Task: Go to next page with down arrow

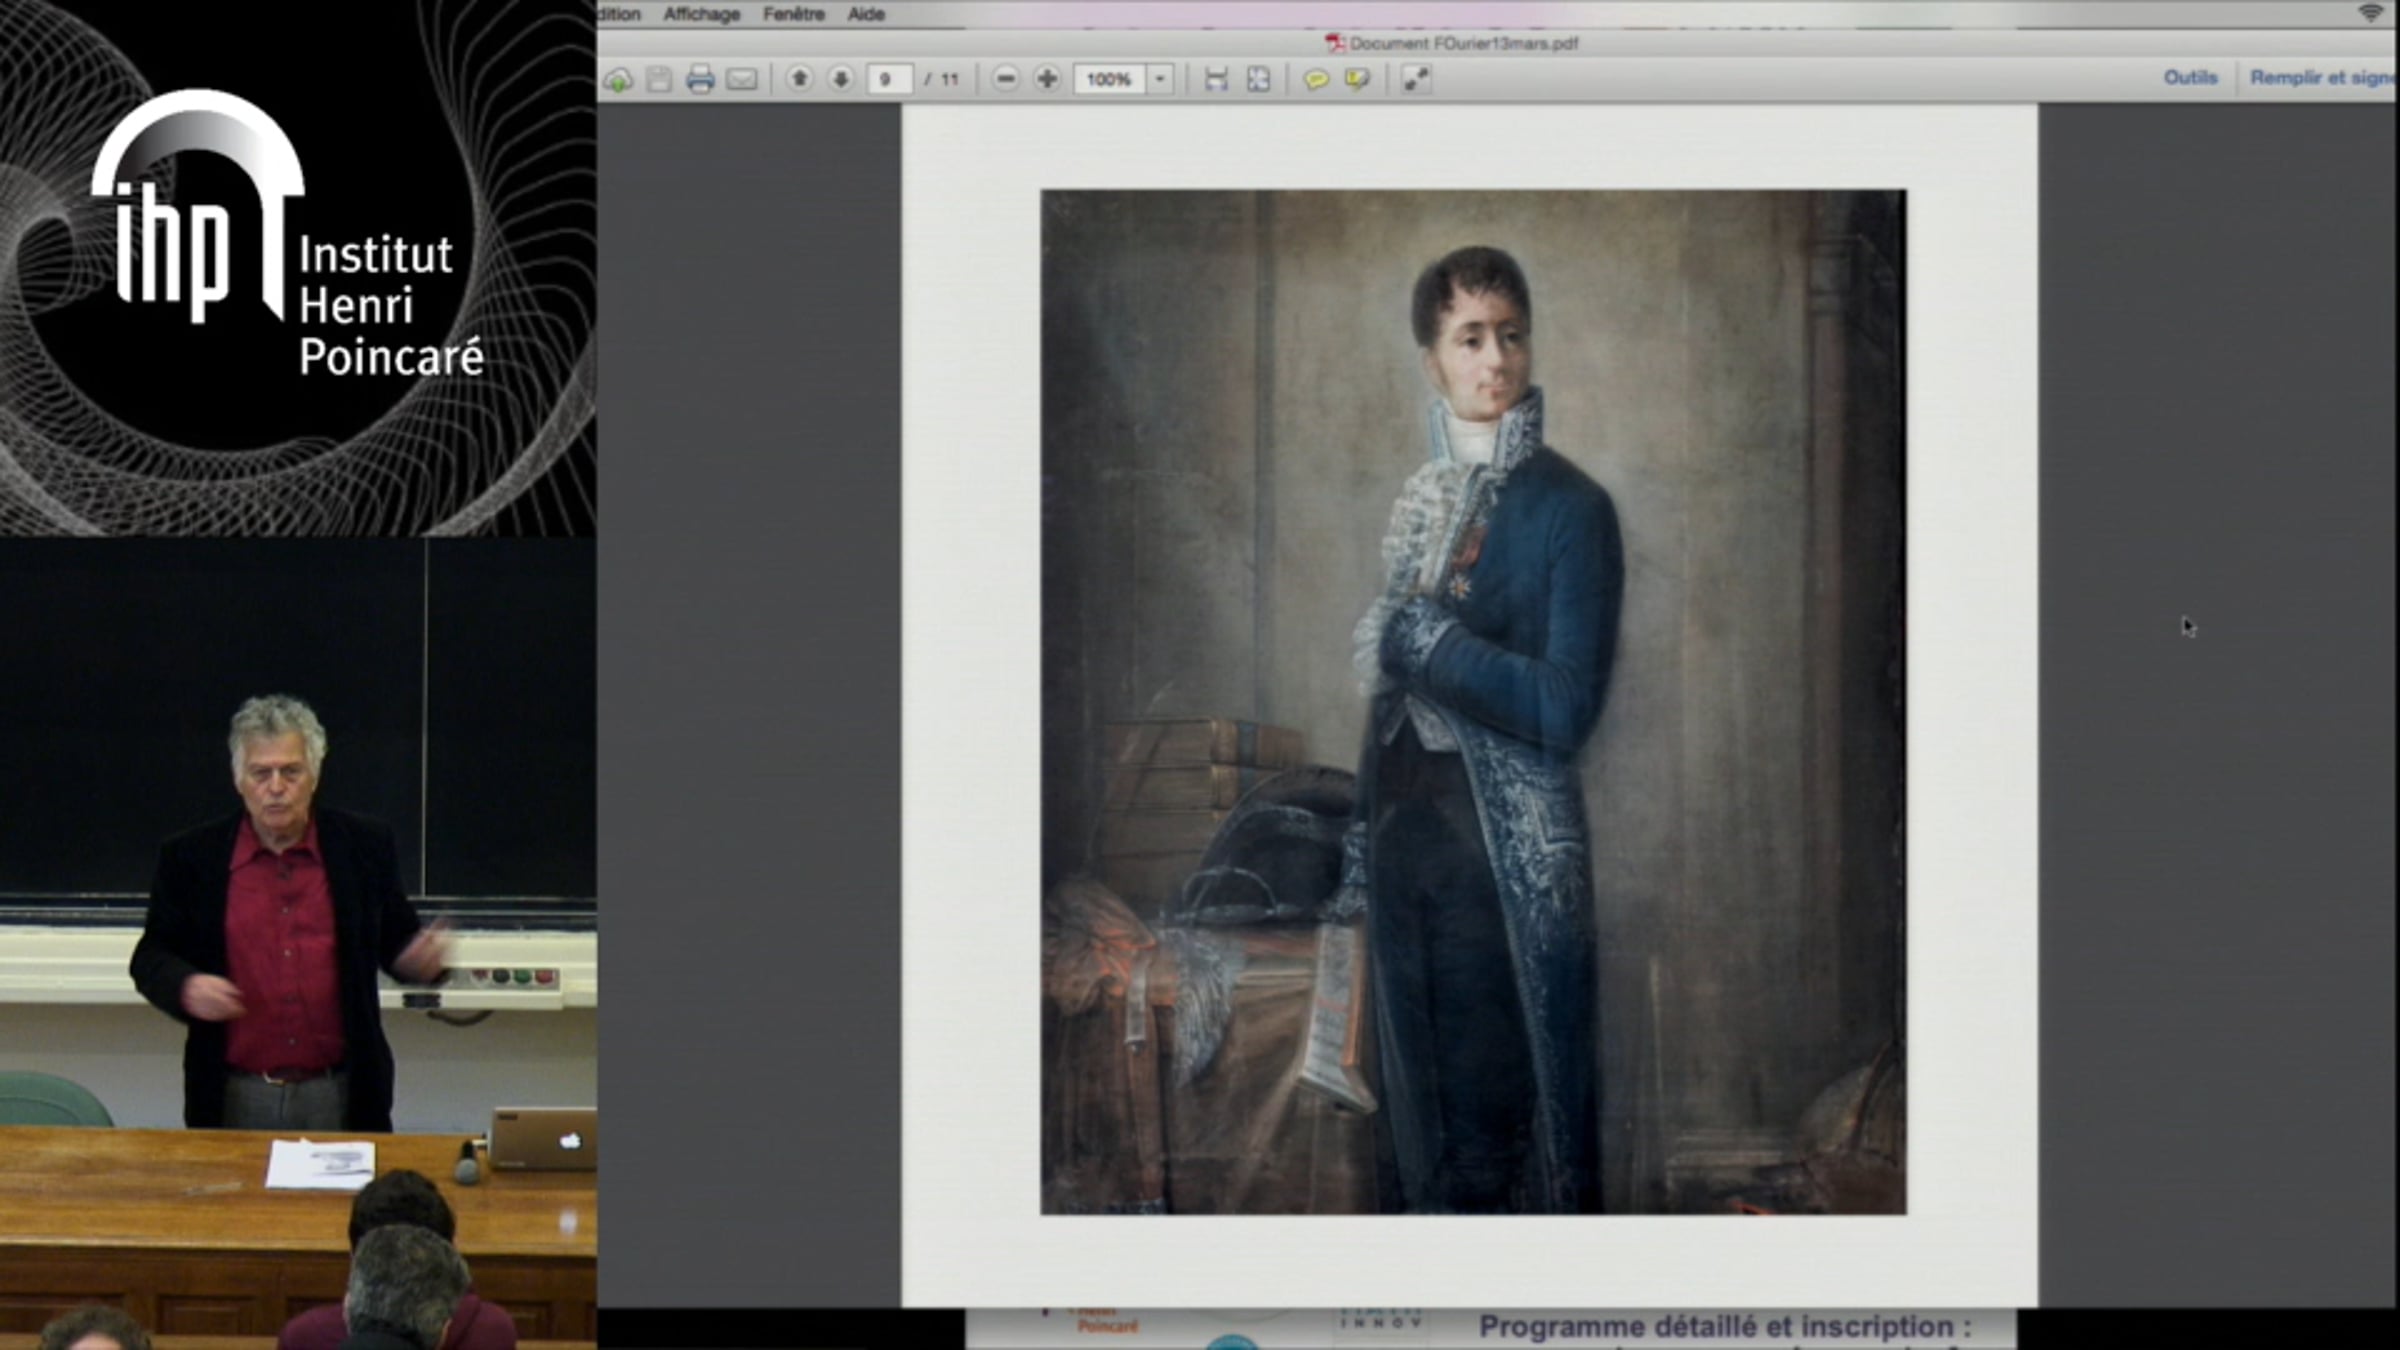Action: pos(841,78)
